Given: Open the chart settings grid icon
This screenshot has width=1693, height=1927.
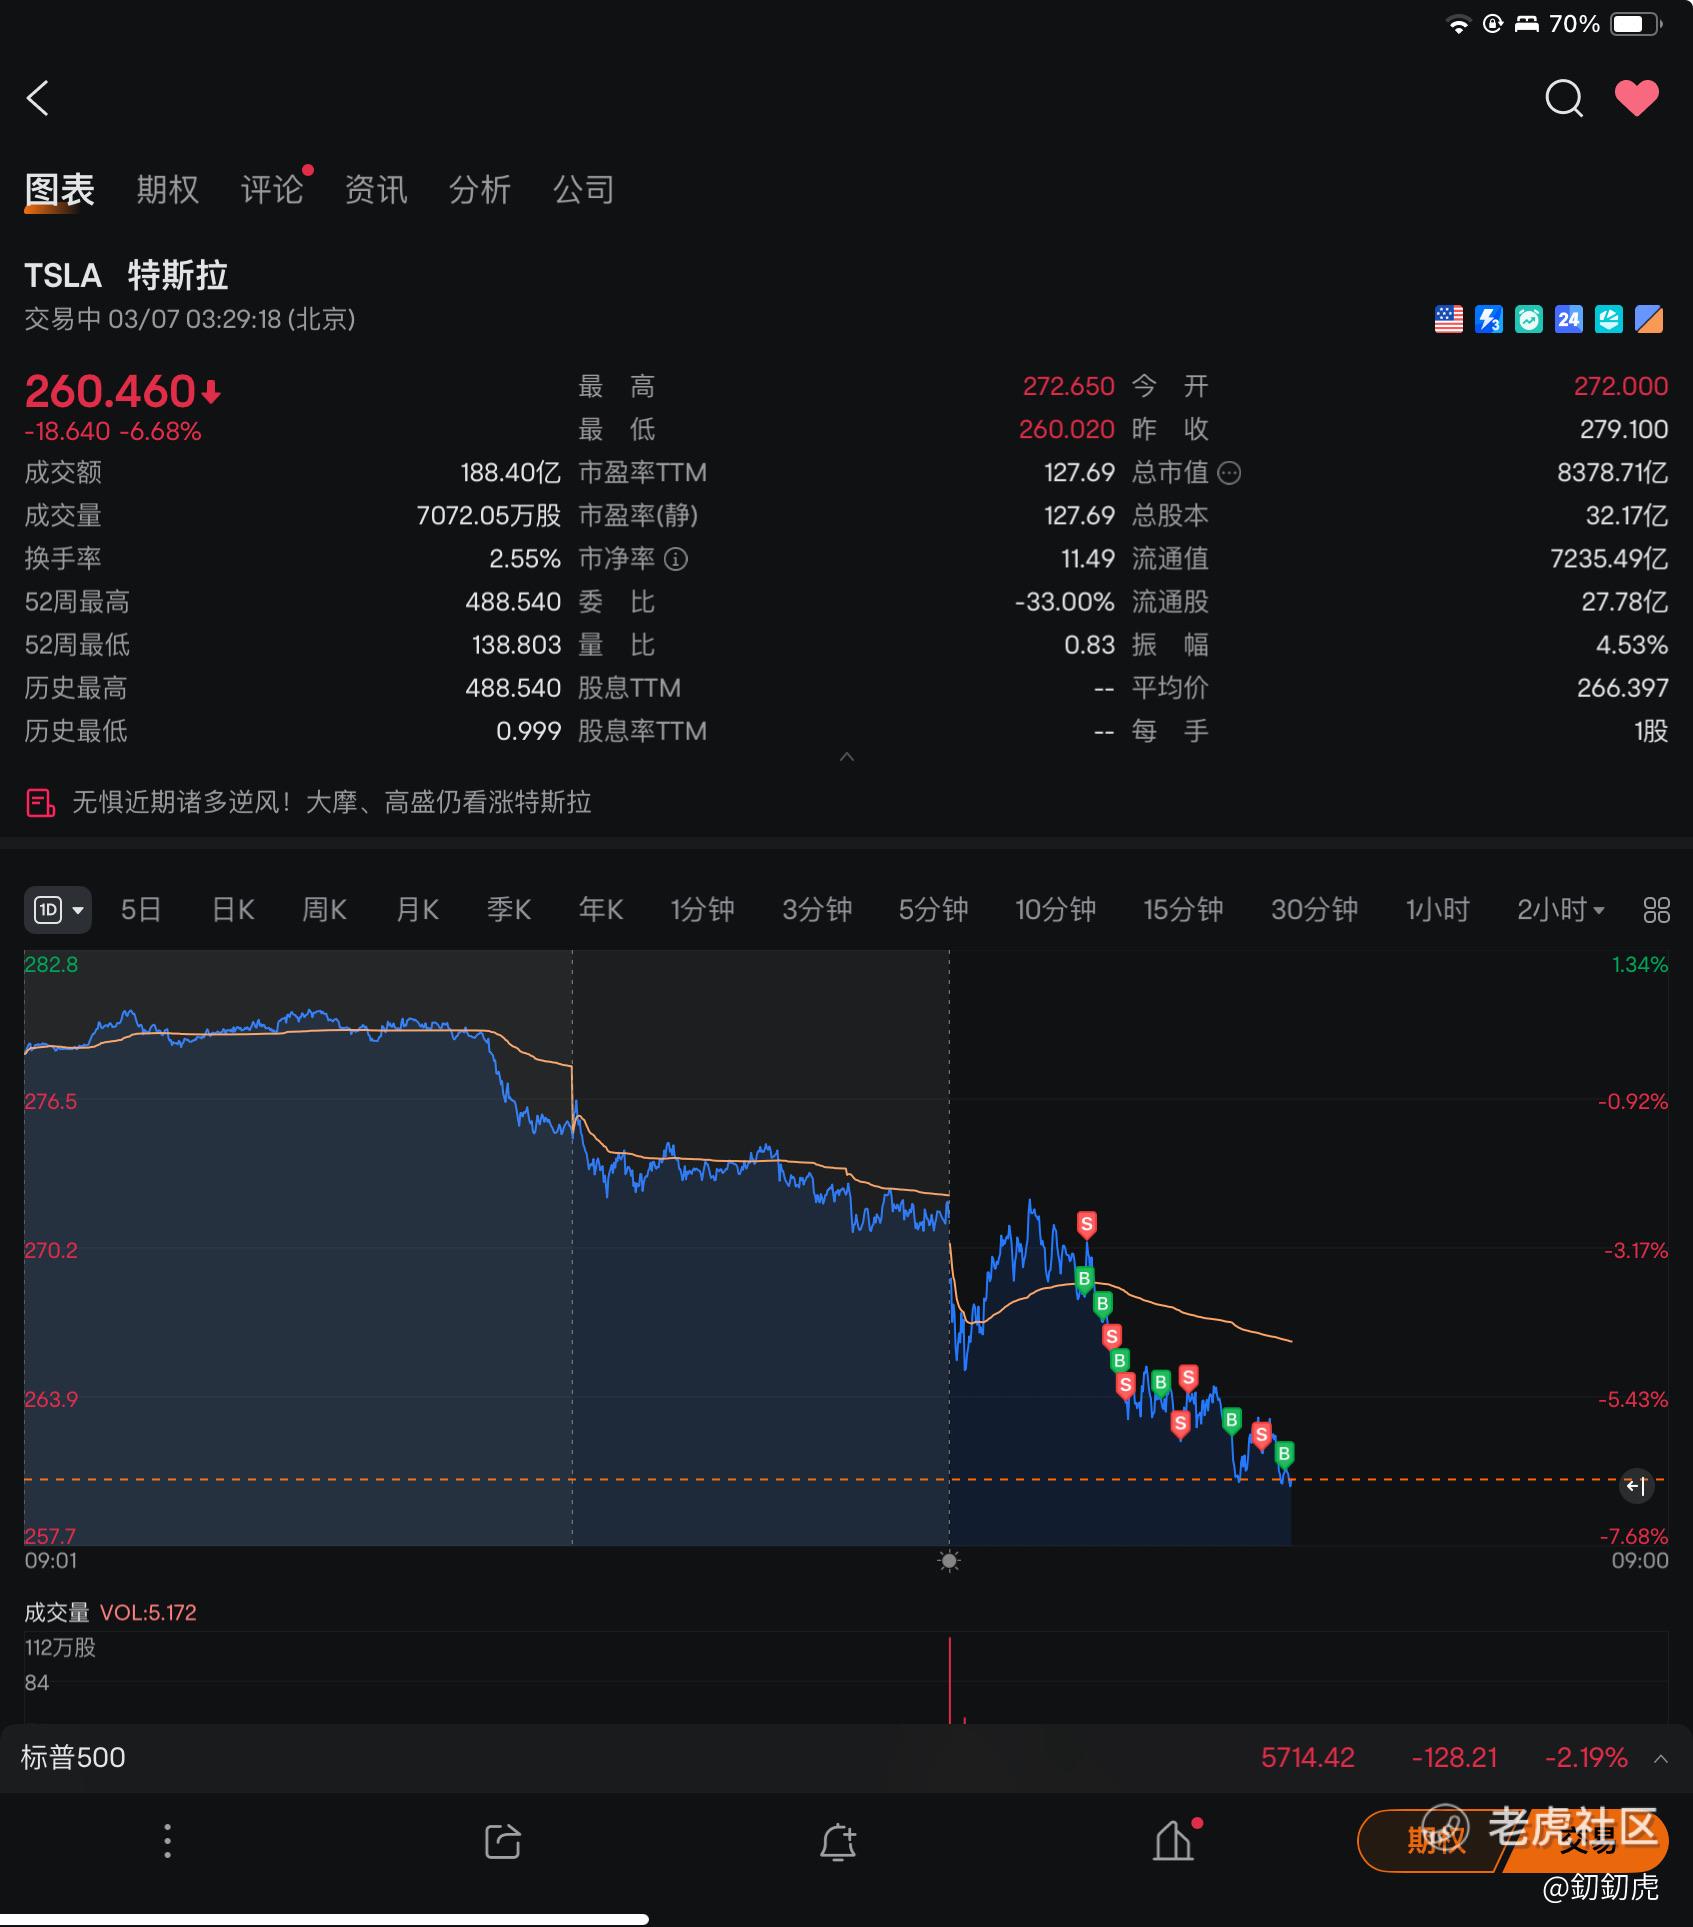Looking at the screenshot, I should tap(1656, 910).
